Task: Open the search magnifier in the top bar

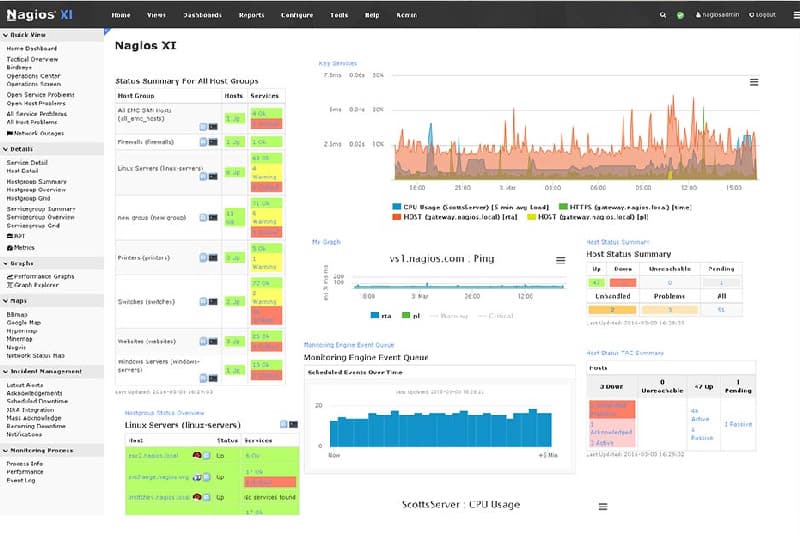Action: 662,15
